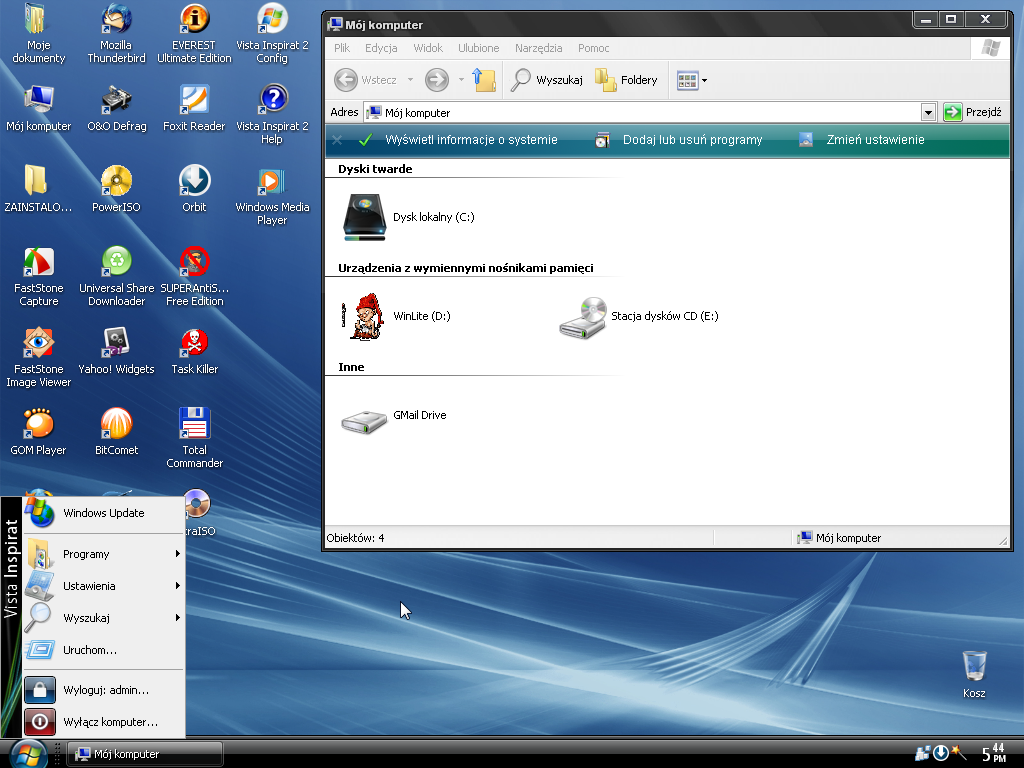
Task: Open Mozilla Thunderbird desktop icon
Action: click(116, 33)
